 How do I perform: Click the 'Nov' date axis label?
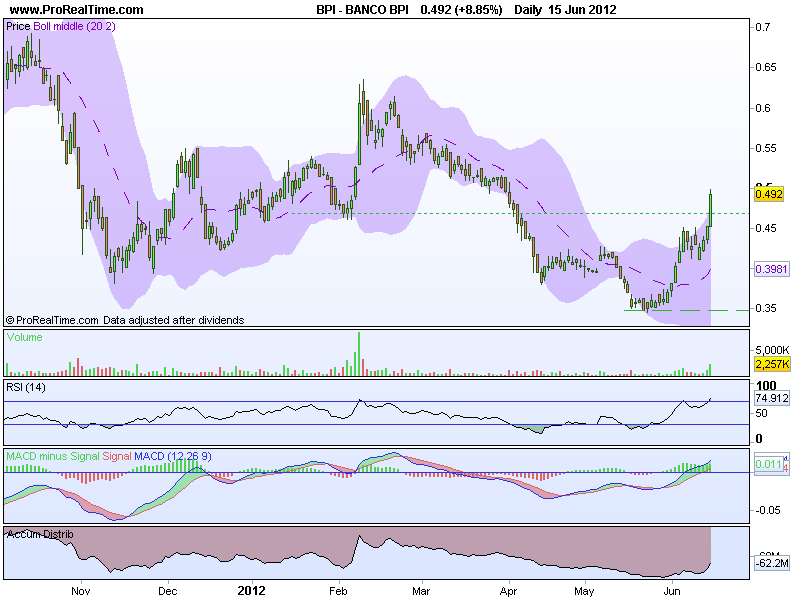(x=81, y=591)
